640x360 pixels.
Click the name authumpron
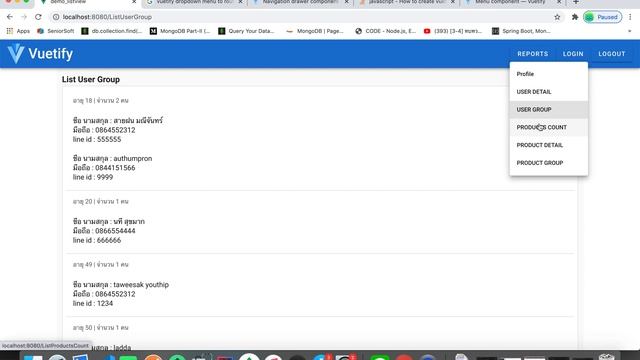coord(133,158)
